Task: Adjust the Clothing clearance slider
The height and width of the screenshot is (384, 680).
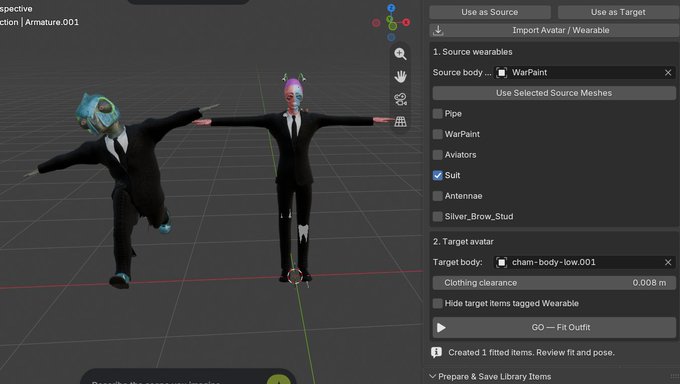Action: click(x=554, y=283)
